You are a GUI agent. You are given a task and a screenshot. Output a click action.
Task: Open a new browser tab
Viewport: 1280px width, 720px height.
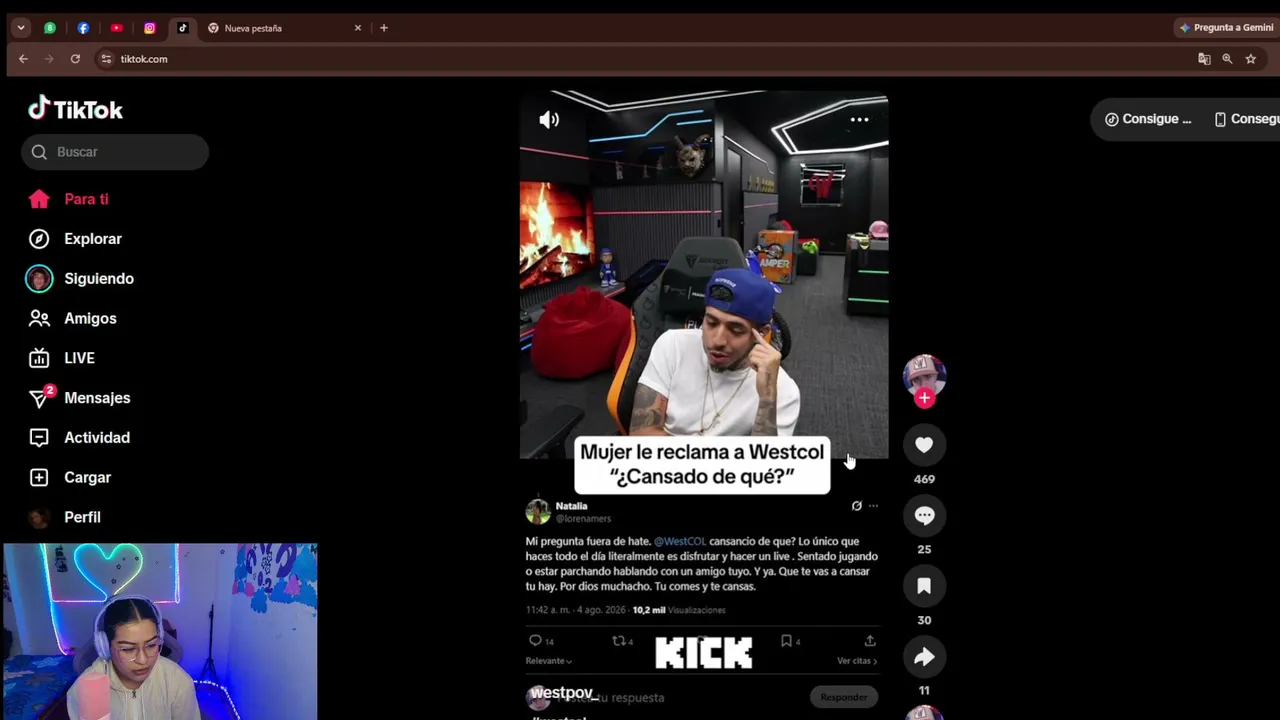point(384,28)
